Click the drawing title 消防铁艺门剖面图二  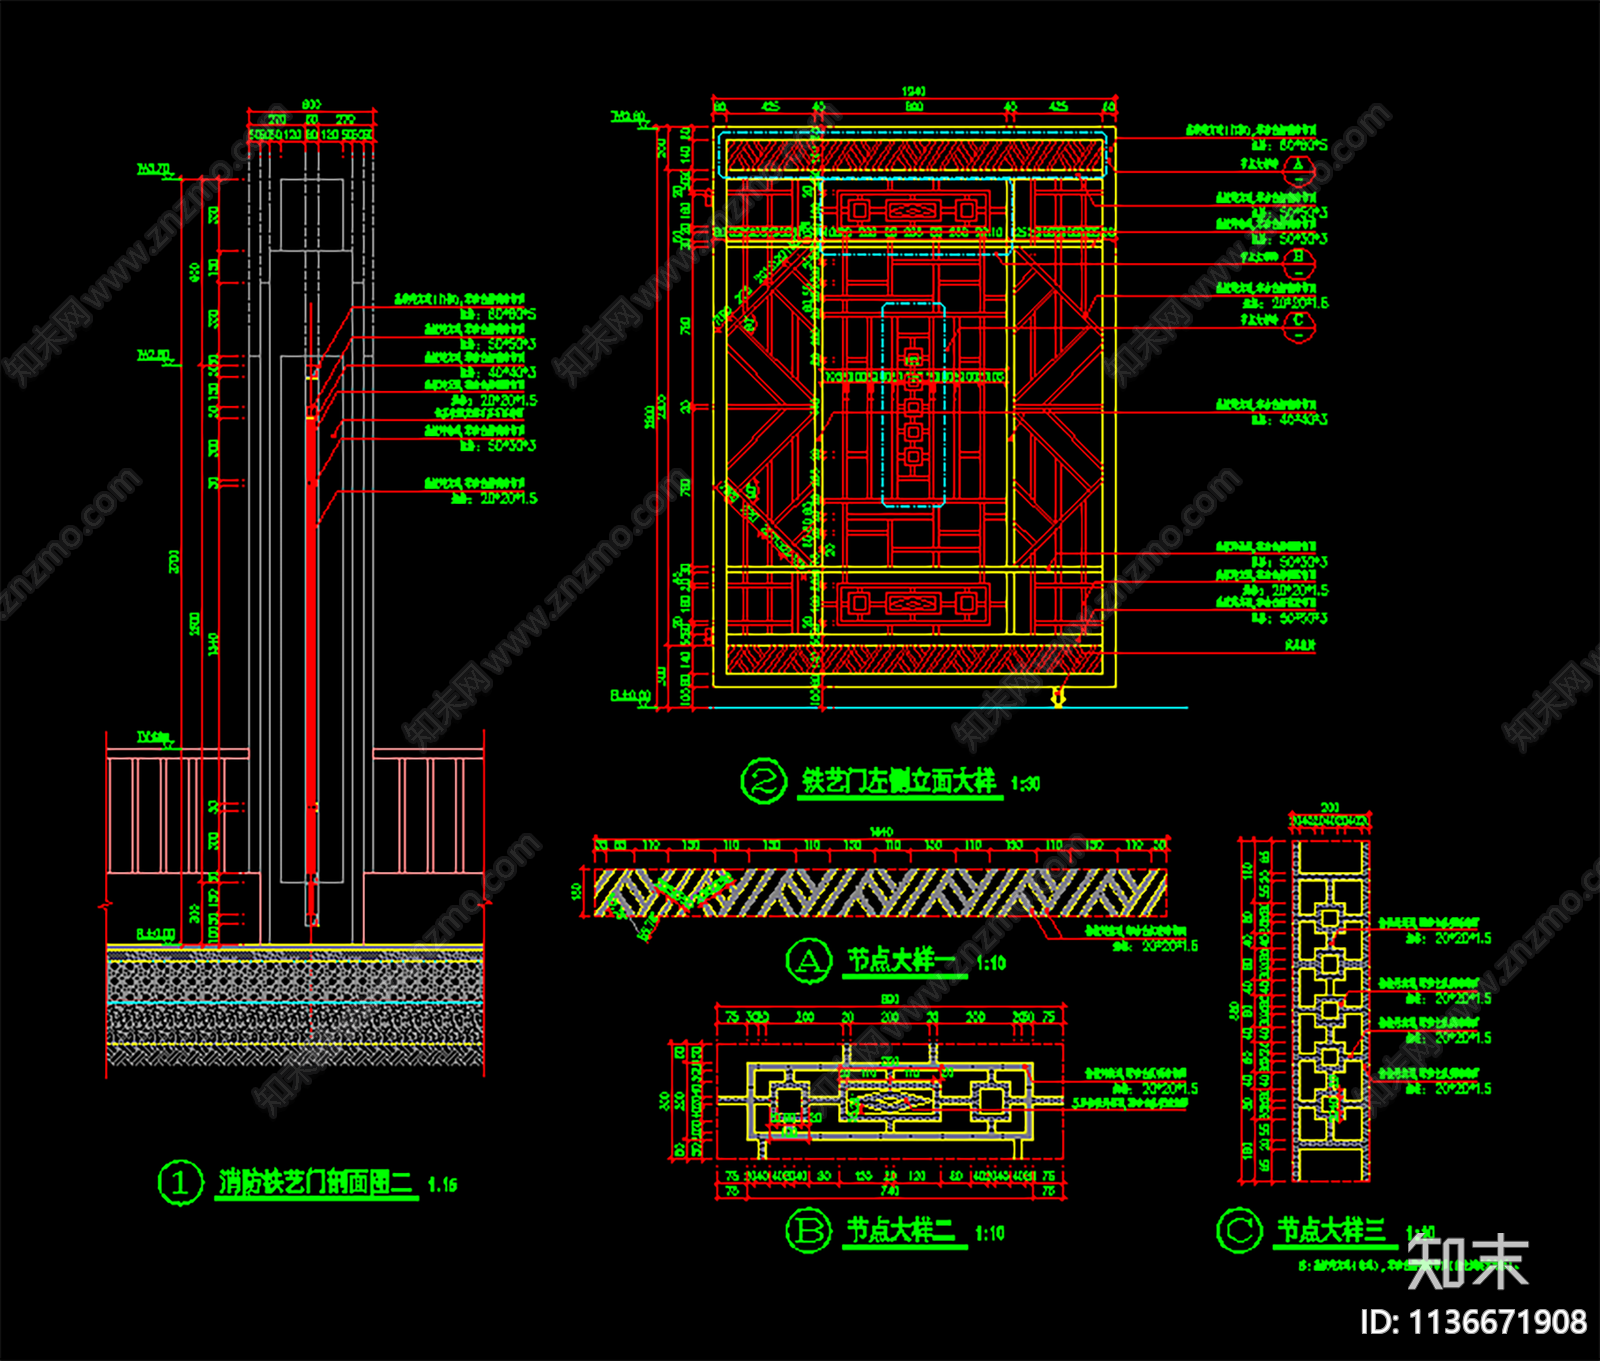[316, 1182]
